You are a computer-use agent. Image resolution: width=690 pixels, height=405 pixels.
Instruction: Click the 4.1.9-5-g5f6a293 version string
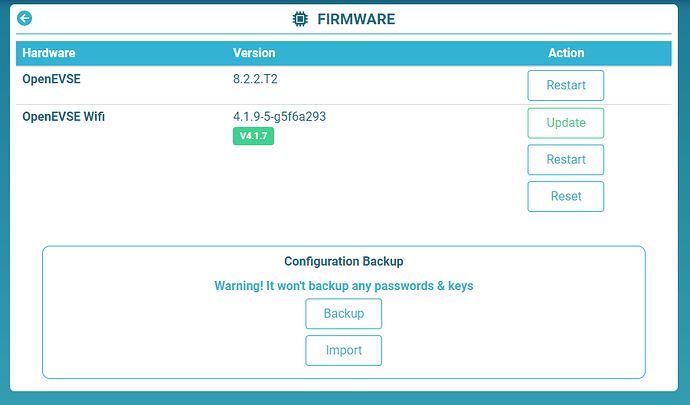279,117
